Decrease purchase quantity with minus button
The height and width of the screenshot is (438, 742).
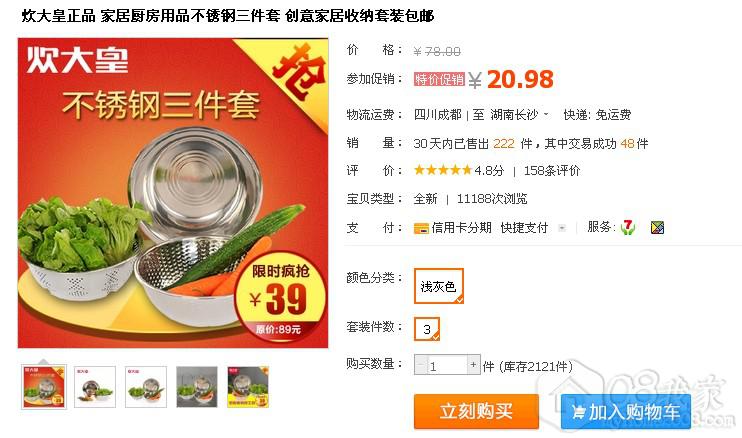[x=420, y=365]
